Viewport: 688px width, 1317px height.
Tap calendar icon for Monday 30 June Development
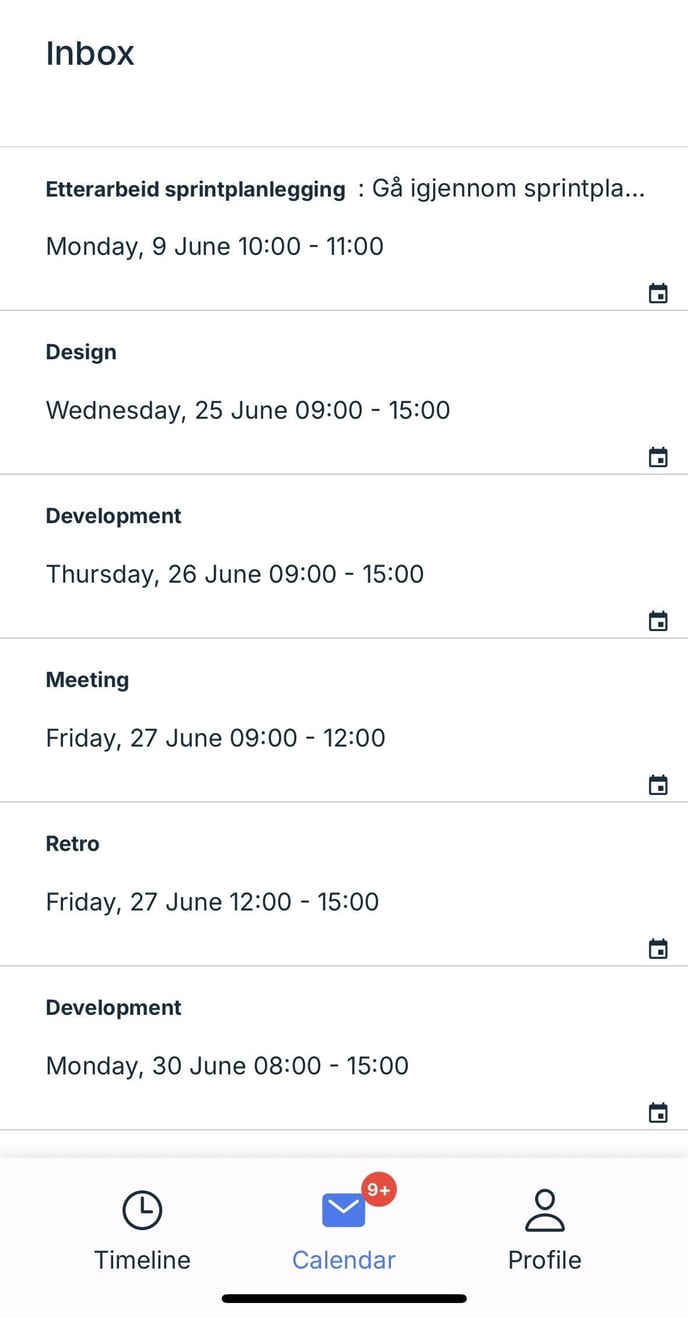coord(658,1113)
